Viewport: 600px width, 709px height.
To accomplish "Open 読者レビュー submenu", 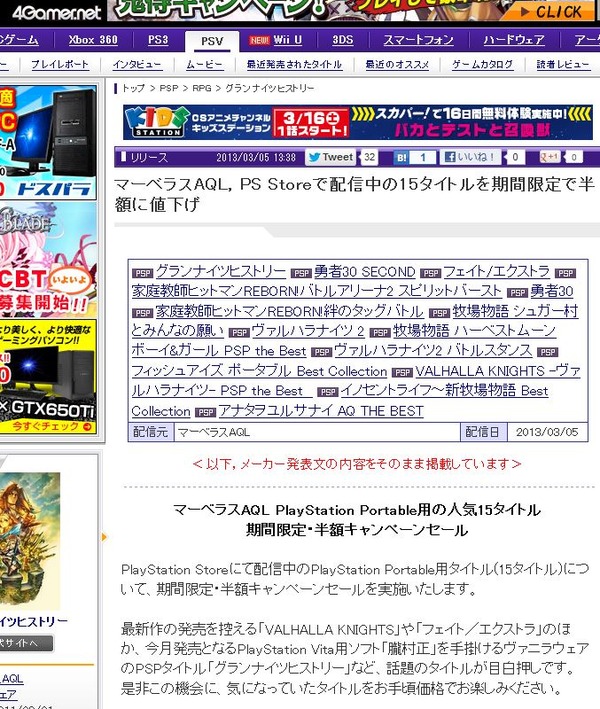I will pos(563,64).
